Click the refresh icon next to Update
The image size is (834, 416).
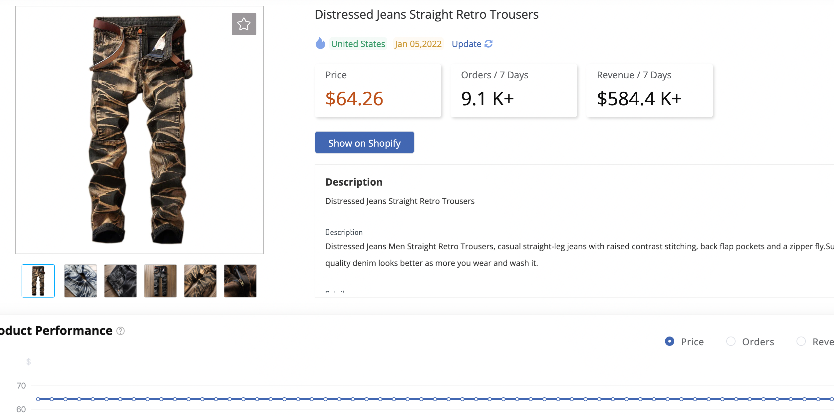pos(488,44)
